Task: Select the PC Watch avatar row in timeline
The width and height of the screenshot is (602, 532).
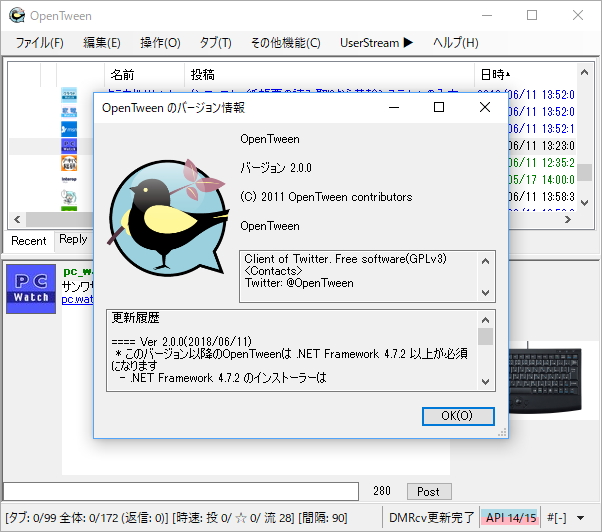Action: click(x=69, y=146)
